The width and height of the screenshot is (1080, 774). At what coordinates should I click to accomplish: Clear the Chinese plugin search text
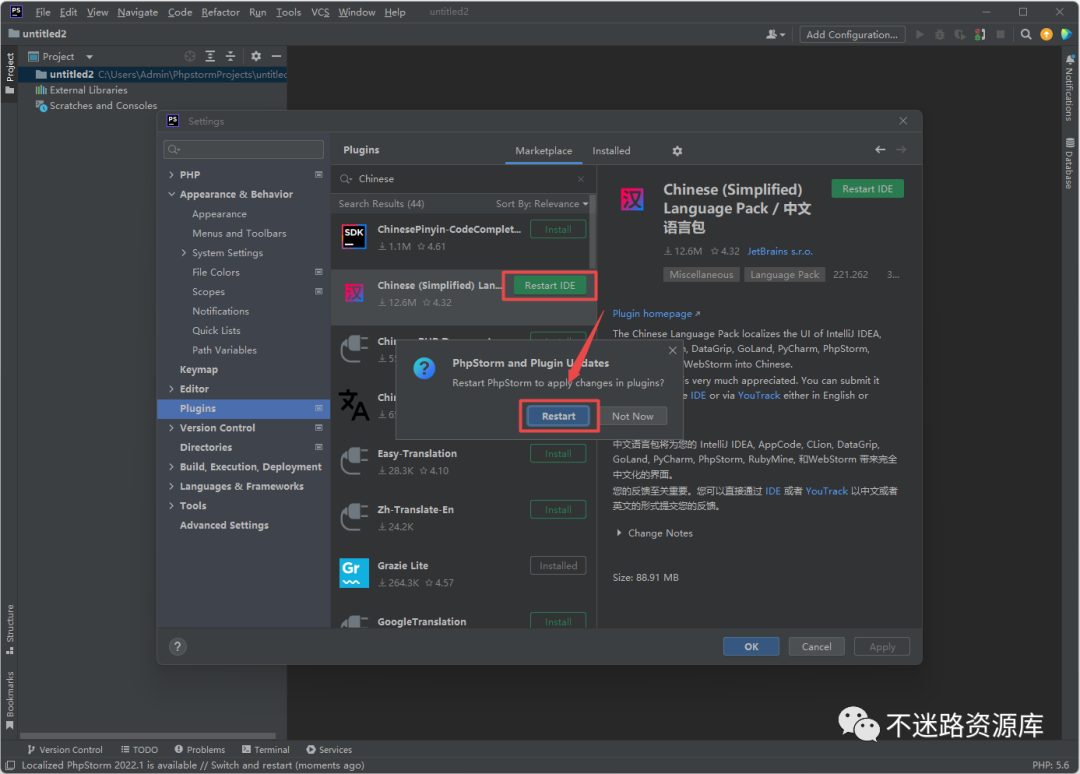click(x=581, y=179)
